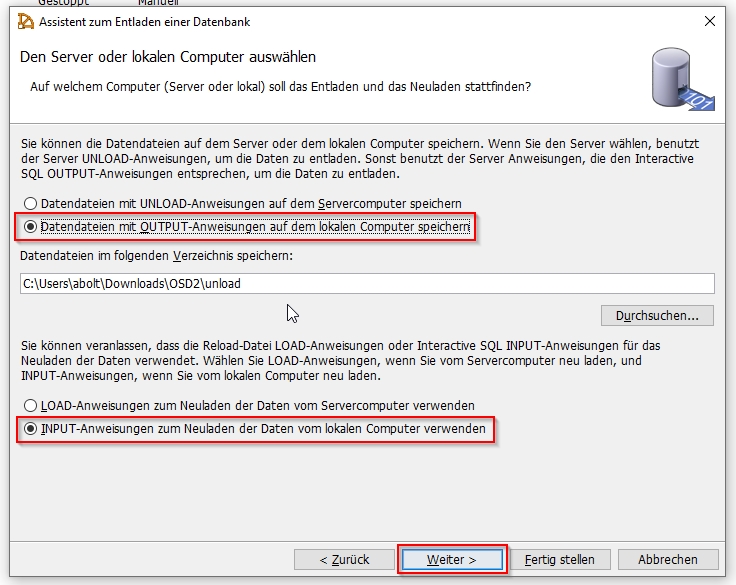Close the Assistent dialog window
This screenshot has width=736, height=585.
coord(709,22)
